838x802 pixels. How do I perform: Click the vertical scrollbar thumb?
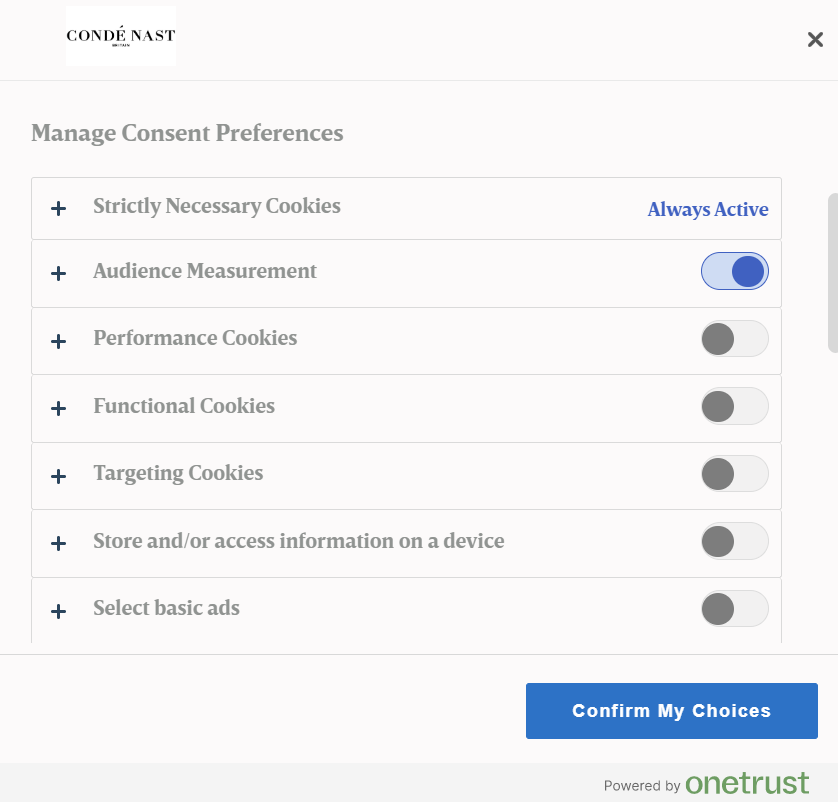(x=832, y=272)
